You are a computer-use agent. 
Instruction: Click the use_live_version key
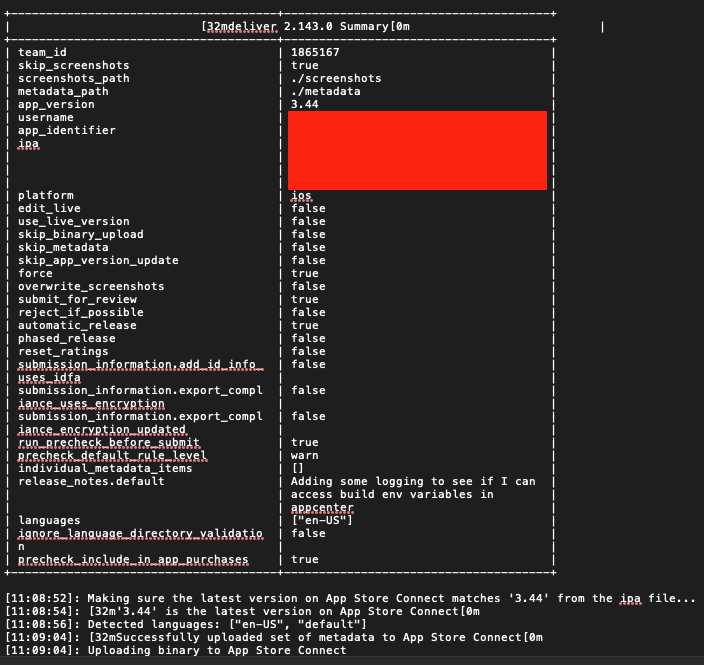click(74, 222)
